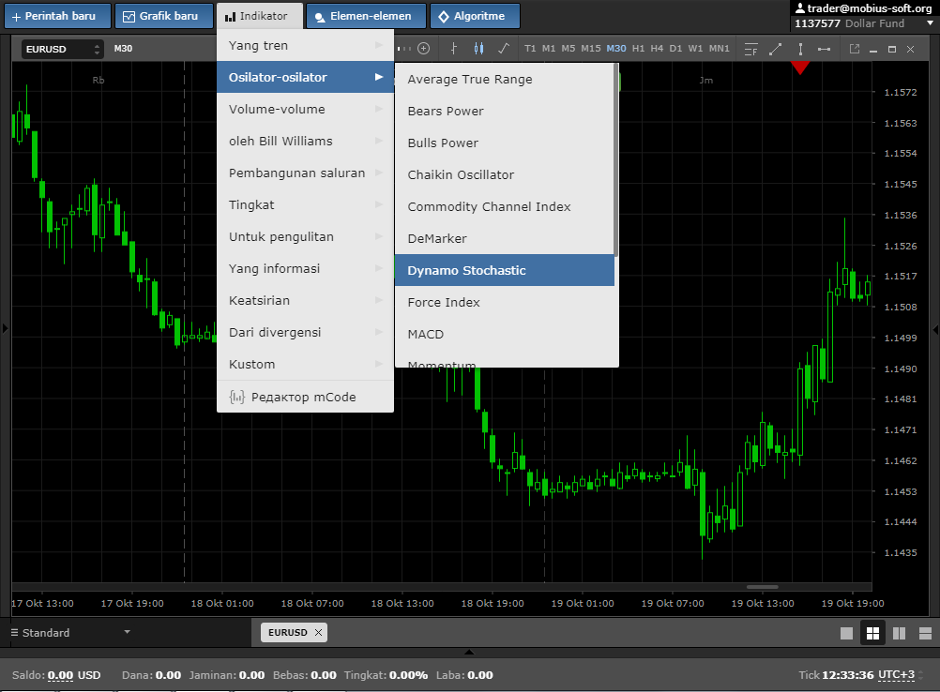The height and width of the screenshot is (692, 940).
Task: Add Force Index indicator
Action: click(504, 302)
